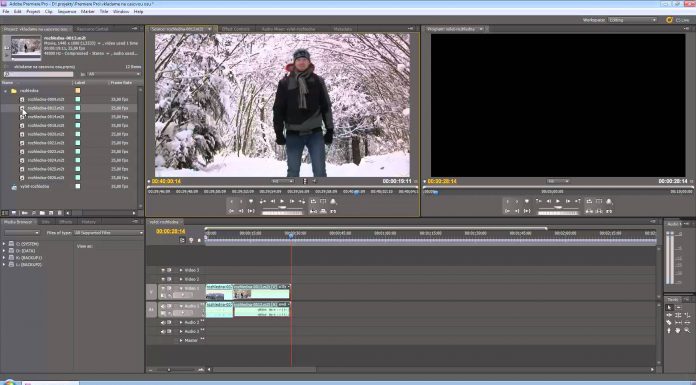Image resolution: width=696 pixels, height=385 pixels.
Task: Select the vylet-rozhledna sequence in Project
Action: [x=35, y=187]
